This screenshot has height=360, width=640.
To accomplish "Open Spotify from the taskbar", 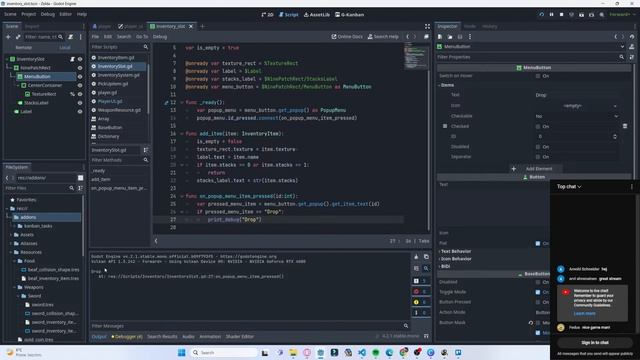I will [376, 353].
